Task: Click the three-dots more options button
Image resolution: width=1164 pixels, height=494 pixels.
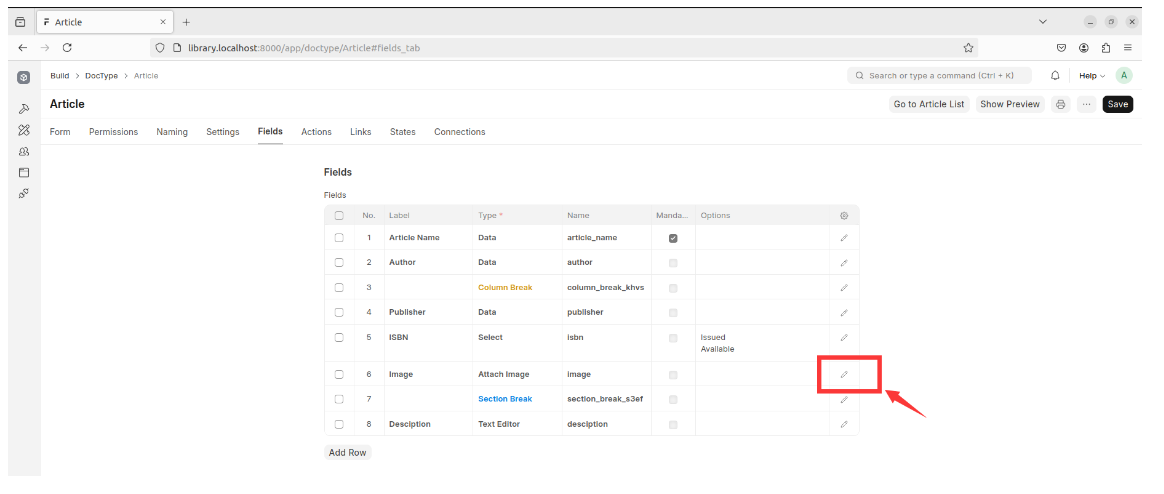Action: (1086, 104)
